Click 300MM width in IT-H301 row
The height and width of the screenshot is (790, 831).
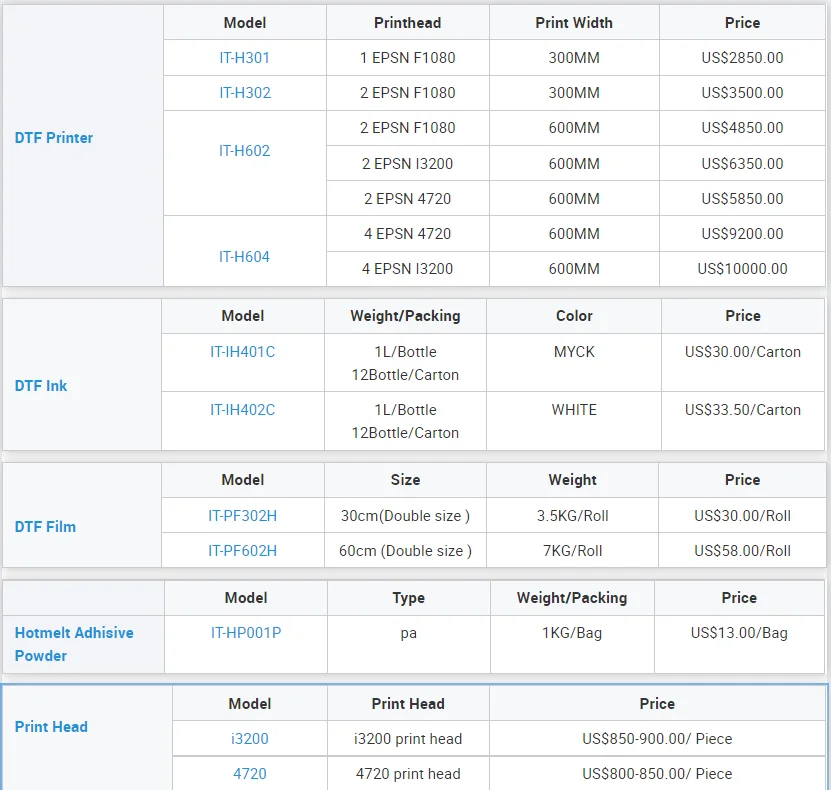pyautogui.click(x=574, y=58)
